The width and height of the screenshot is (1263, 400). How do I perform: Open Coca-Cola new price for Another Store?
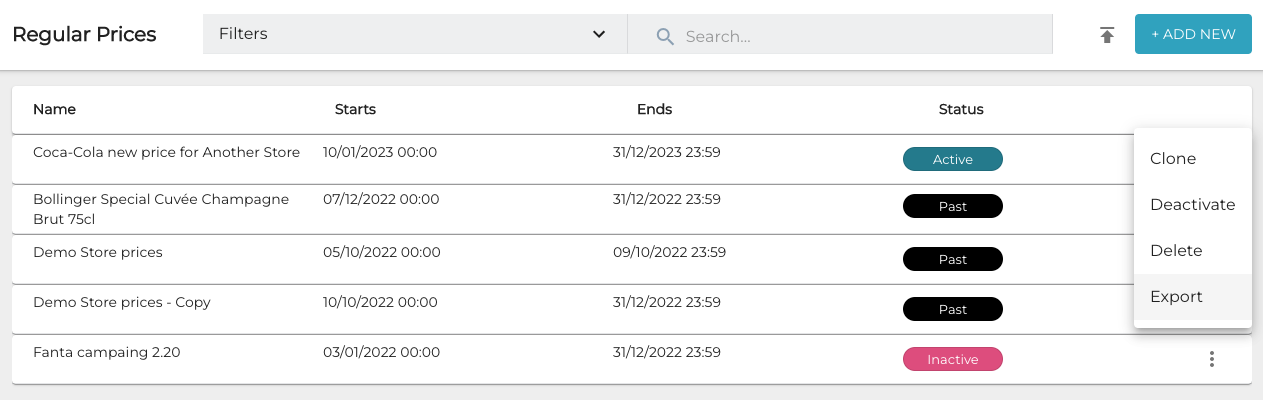pyautogui.click(x=166, y=153)
